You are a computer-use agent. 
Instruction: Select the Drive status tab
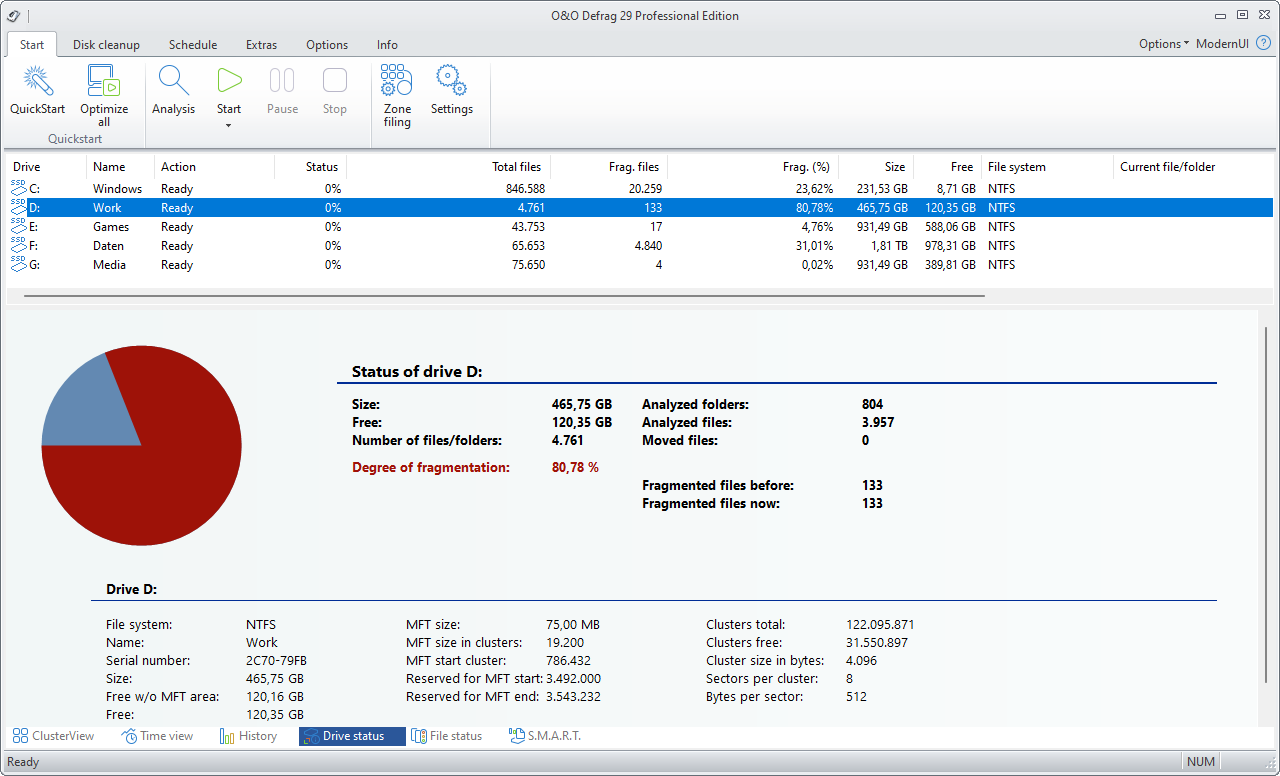[x=352, y=736]
